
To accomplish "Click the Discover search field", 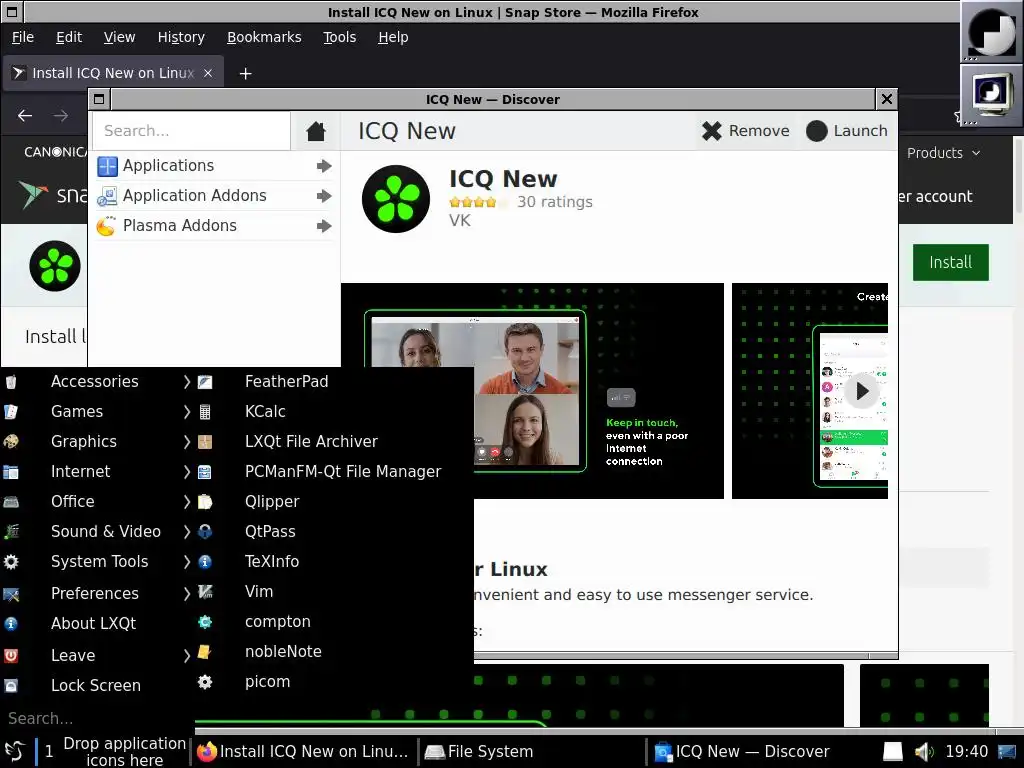I will pos(191,131).
